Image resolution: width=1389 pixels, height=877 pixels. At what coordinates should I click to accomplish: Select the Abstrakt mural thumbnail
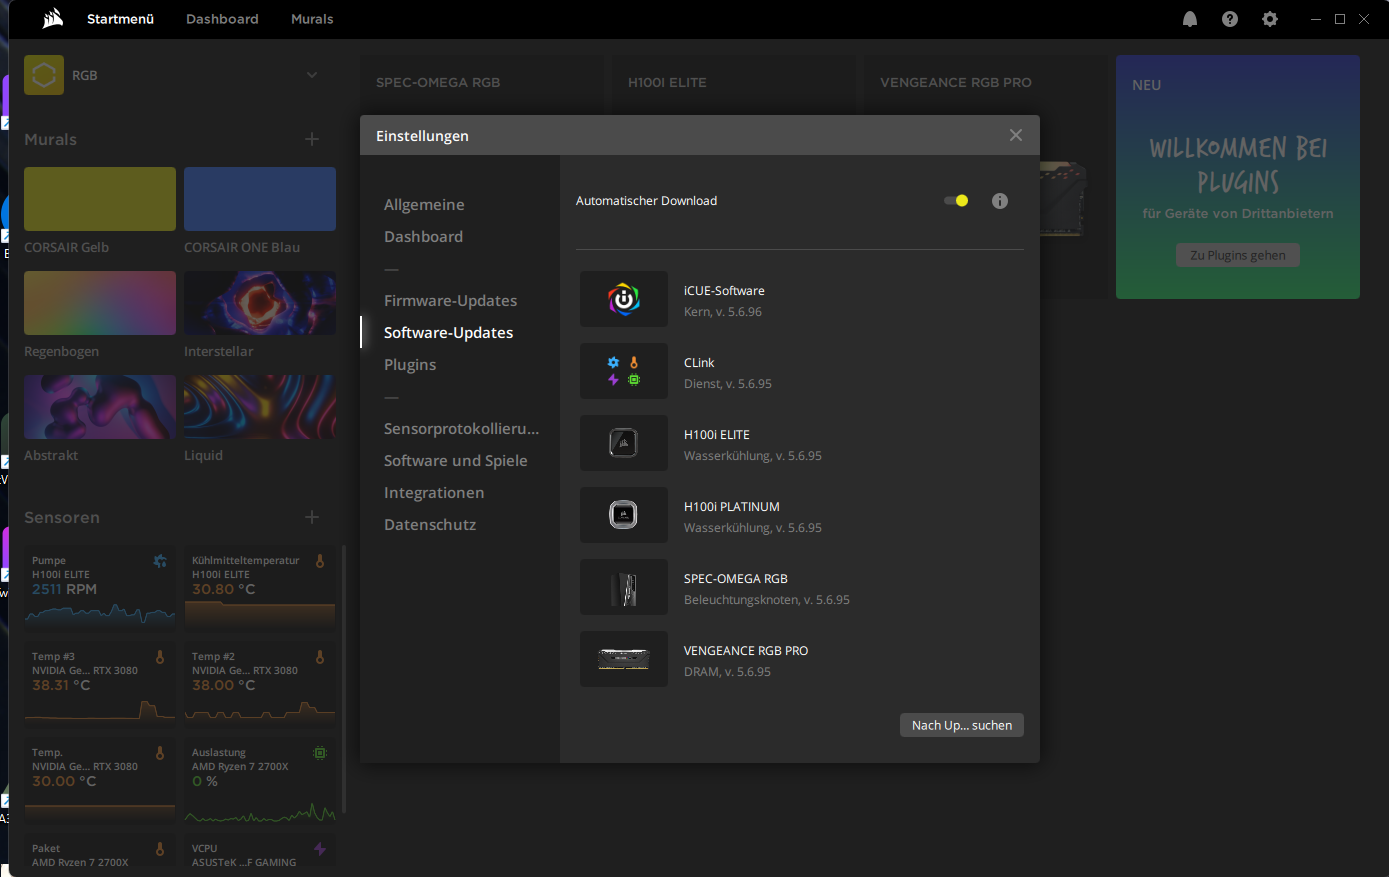100,407
